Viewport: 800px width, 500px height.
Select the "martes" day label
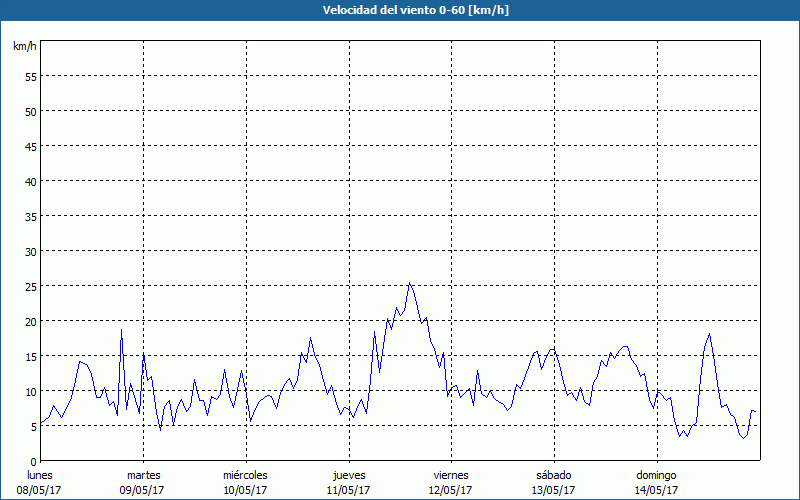pos(143,475)
